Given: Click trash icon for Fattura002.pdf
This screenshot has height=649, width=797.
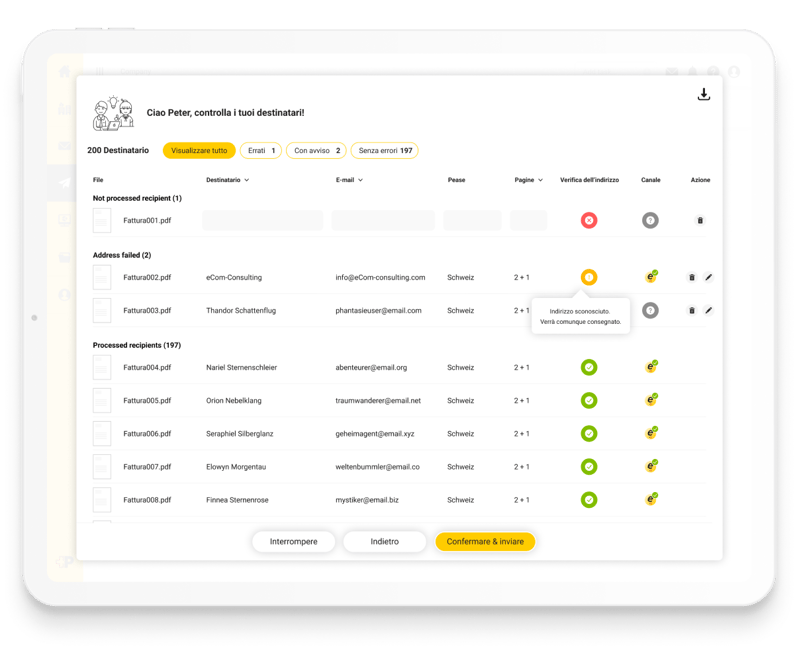Looking at the screenshot, I should pyautogui.click(x=691, y=277).
